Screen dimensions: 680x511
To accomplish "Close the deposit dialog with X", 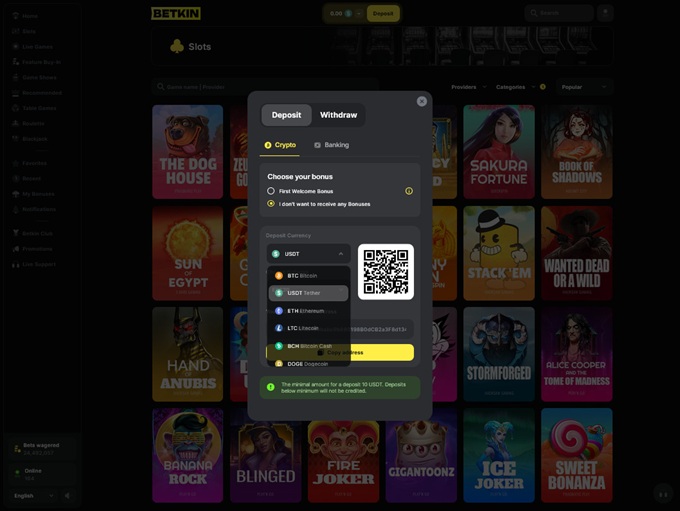I will (x=422, y=101).
